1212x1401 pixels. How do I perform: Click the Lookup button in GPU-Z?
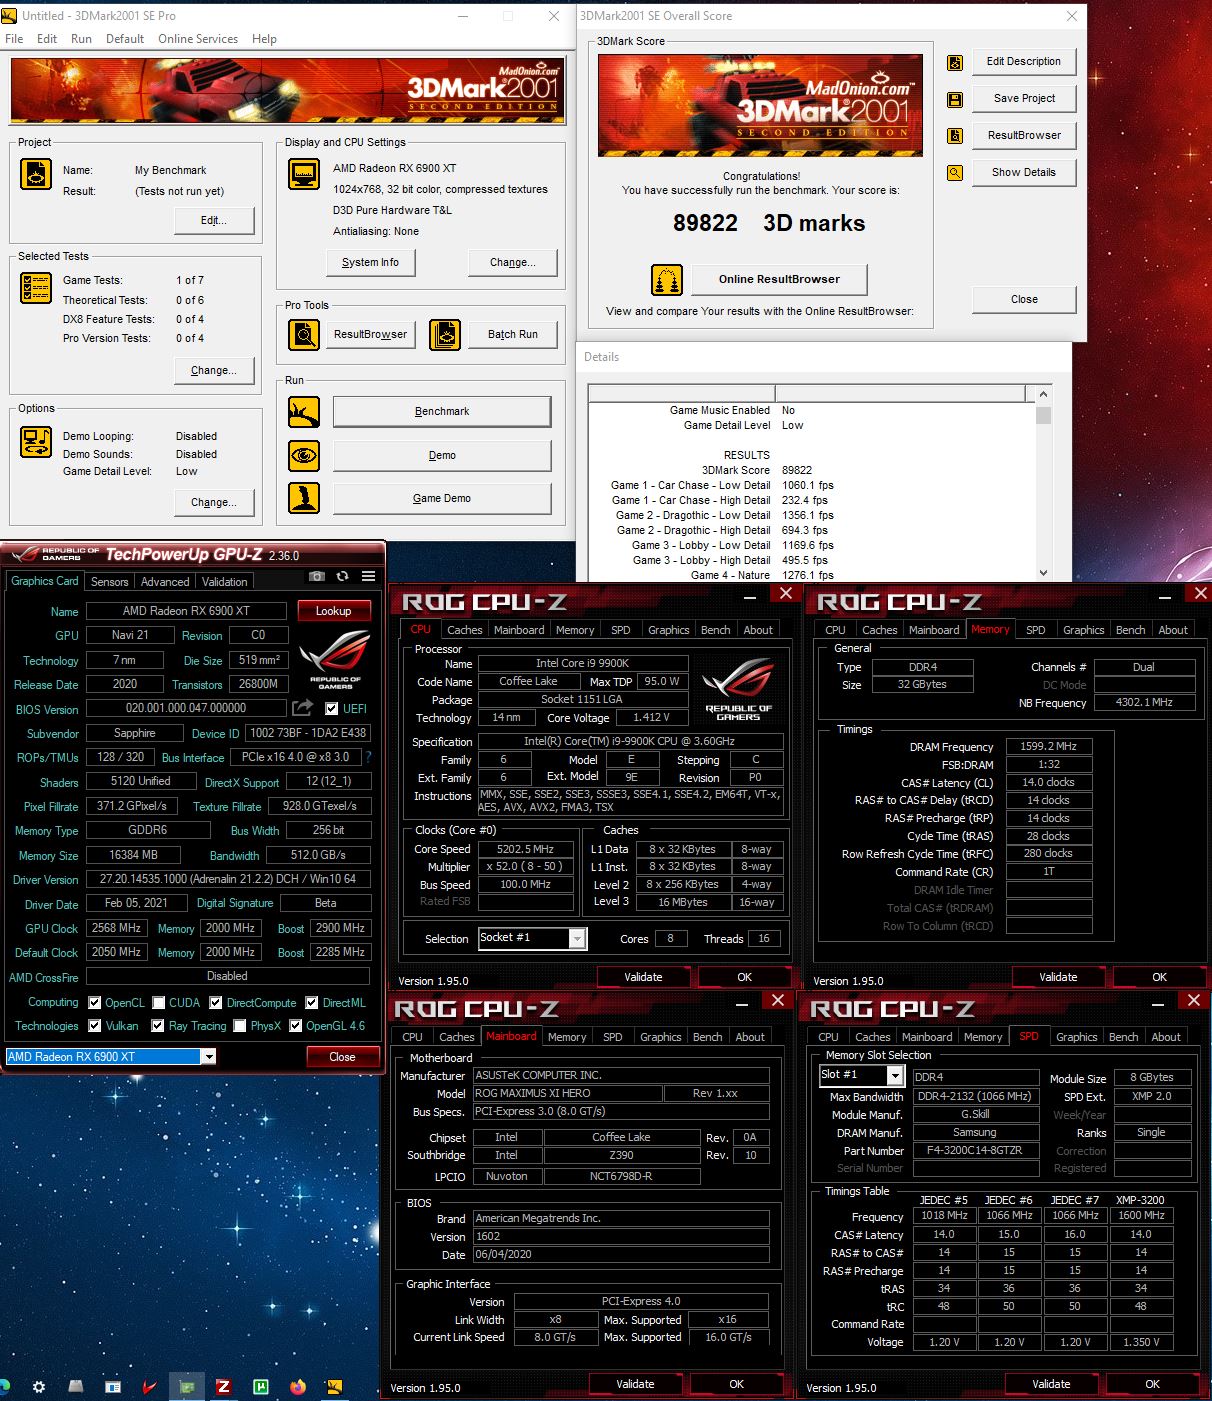(333, 611)
